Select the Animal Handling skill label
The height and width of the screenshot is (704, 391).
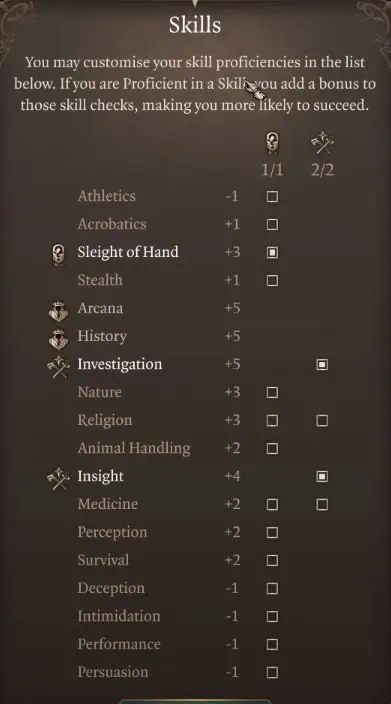tap(134, 448)
